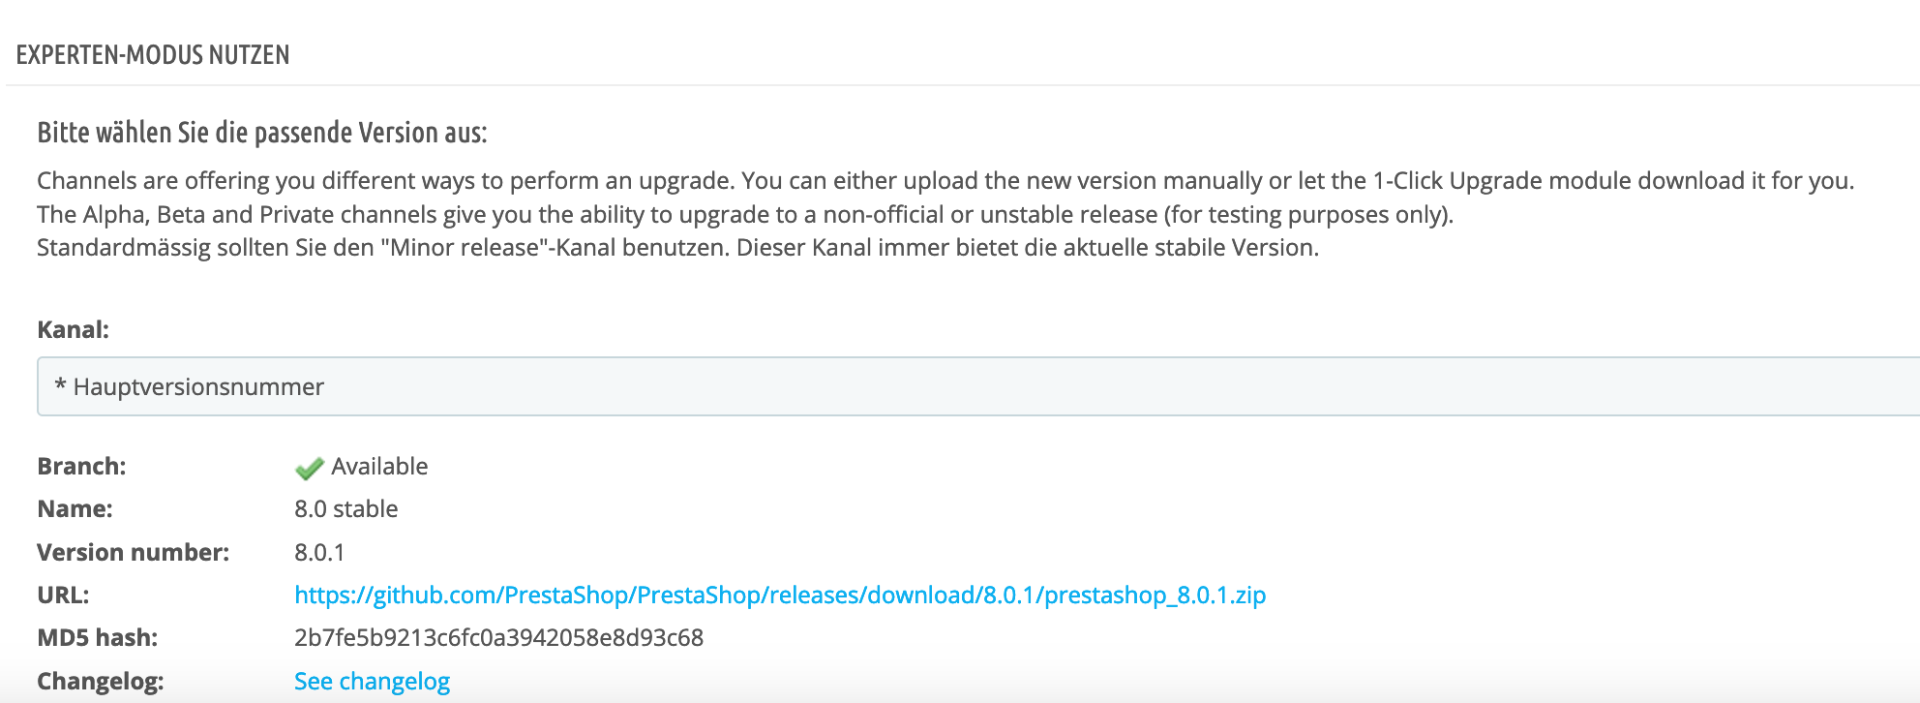The width and height of the screenshot is (1920, 703).
Task: Click the Name label
Action: point(74,509)
